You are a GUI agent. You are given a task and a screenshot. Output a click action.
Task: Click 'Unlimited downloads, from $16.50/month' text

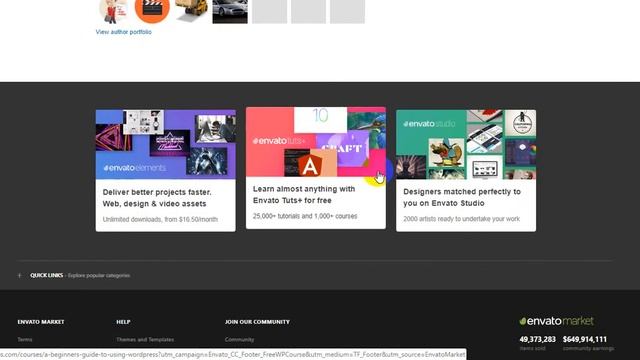pos(160,220)
